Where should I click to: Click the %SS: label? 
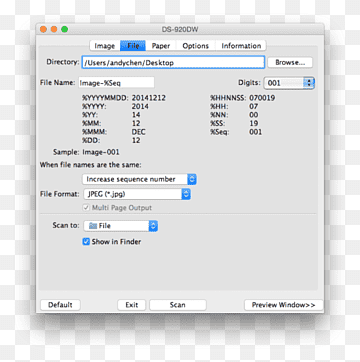(219, 123)
